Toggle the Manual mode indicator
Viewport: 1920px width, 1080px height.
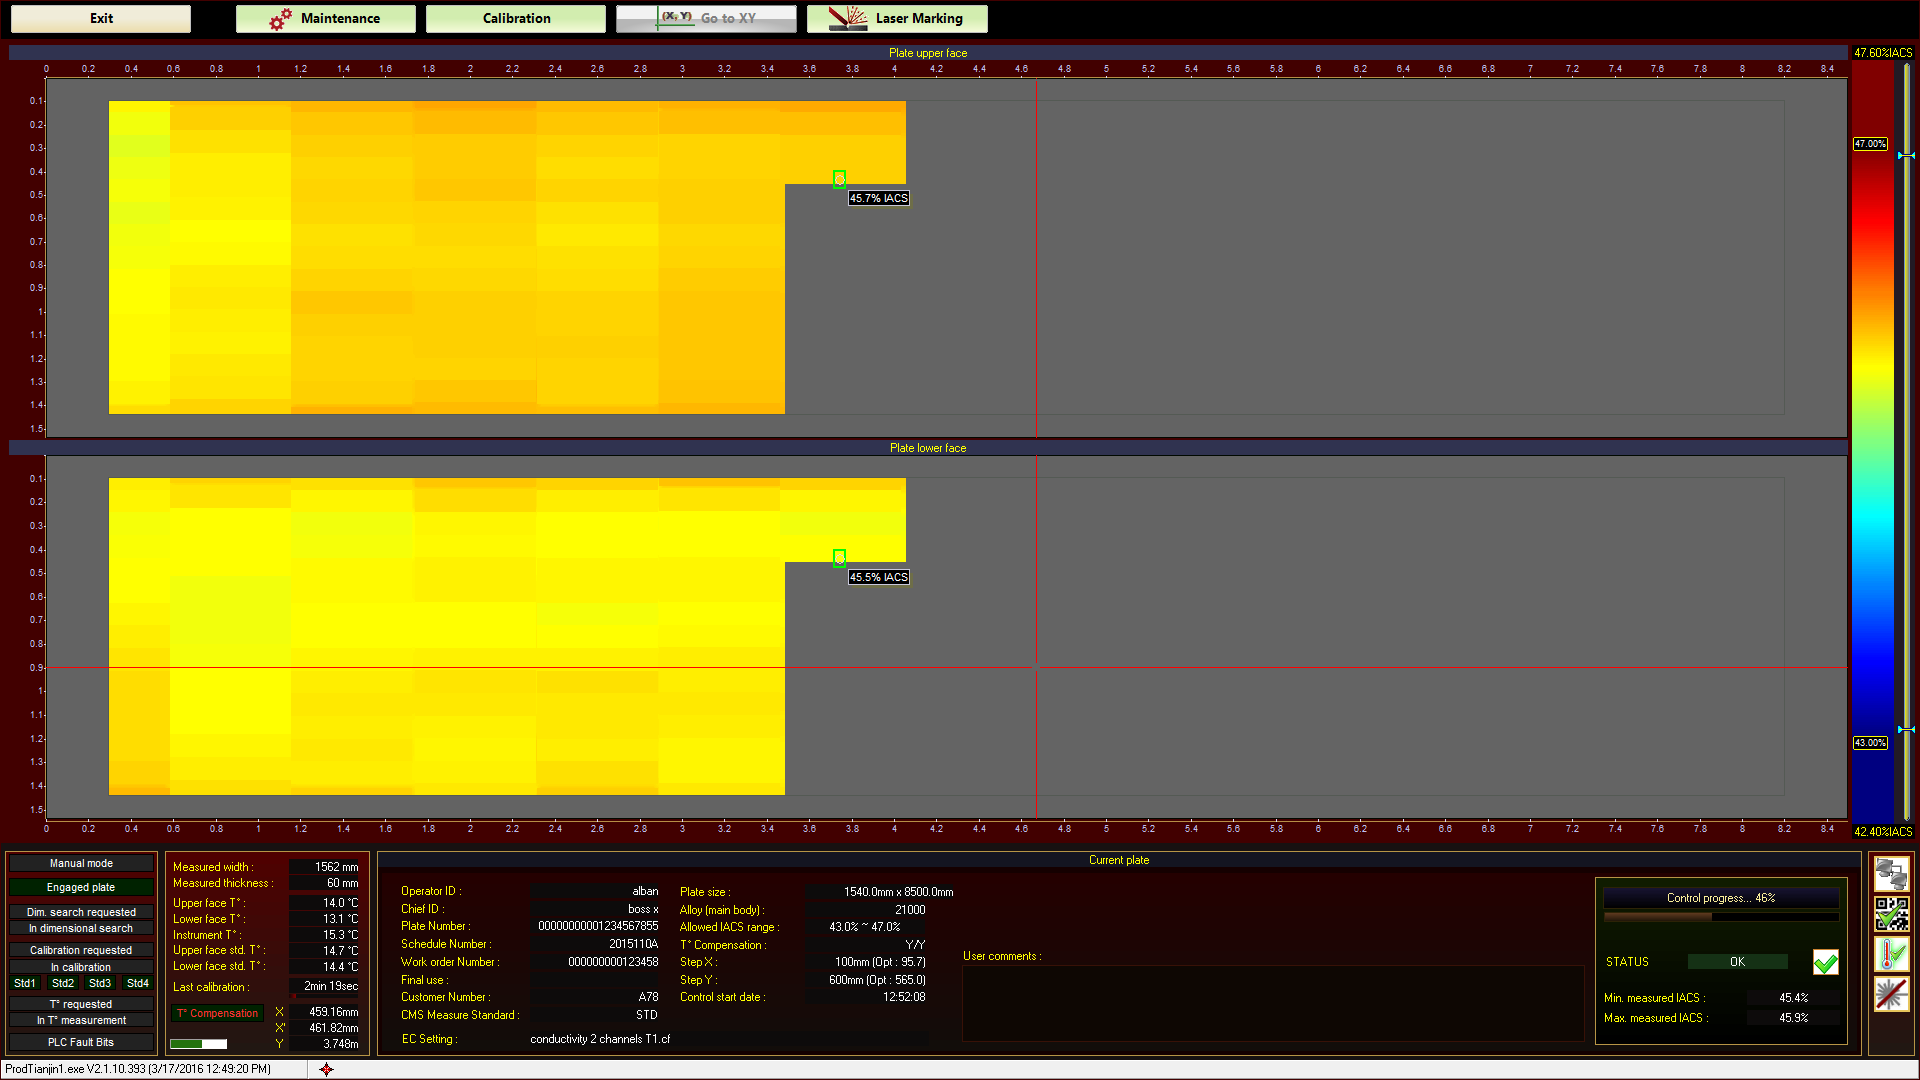pos(81,863)
